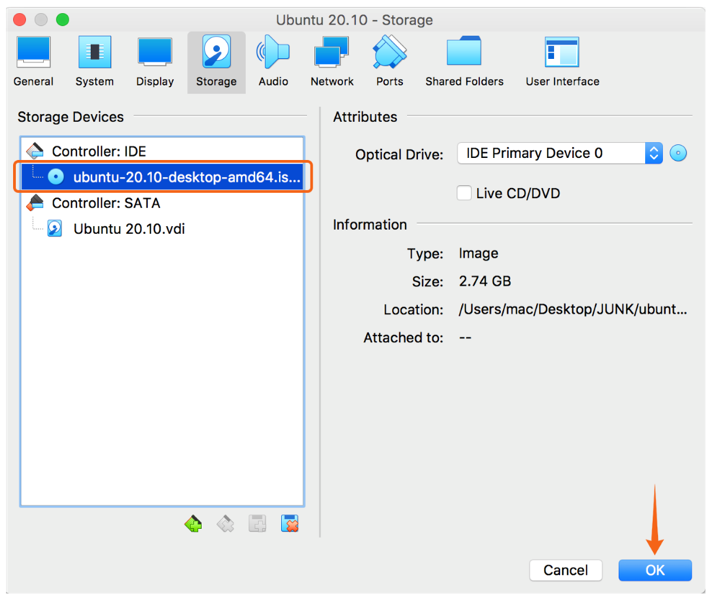Select the Storage settings tab
710x600 pixels.
pyautogui.click(x=216, y=62)
